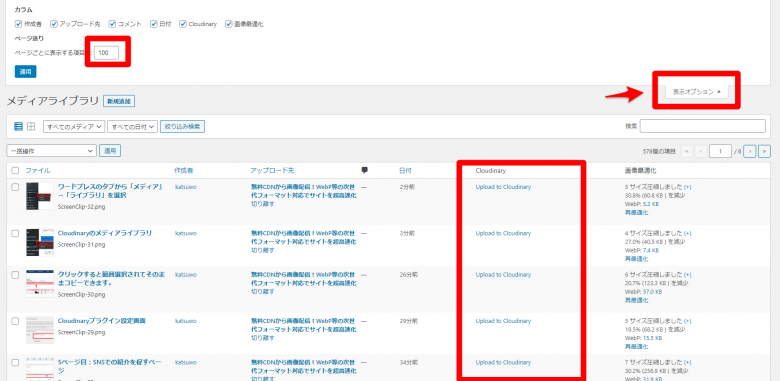The height and width of the screenshot is (381, 780).
Task: Open 'Cloudinaryプラグイン設定画面' media title
Action: click(101, 321)
